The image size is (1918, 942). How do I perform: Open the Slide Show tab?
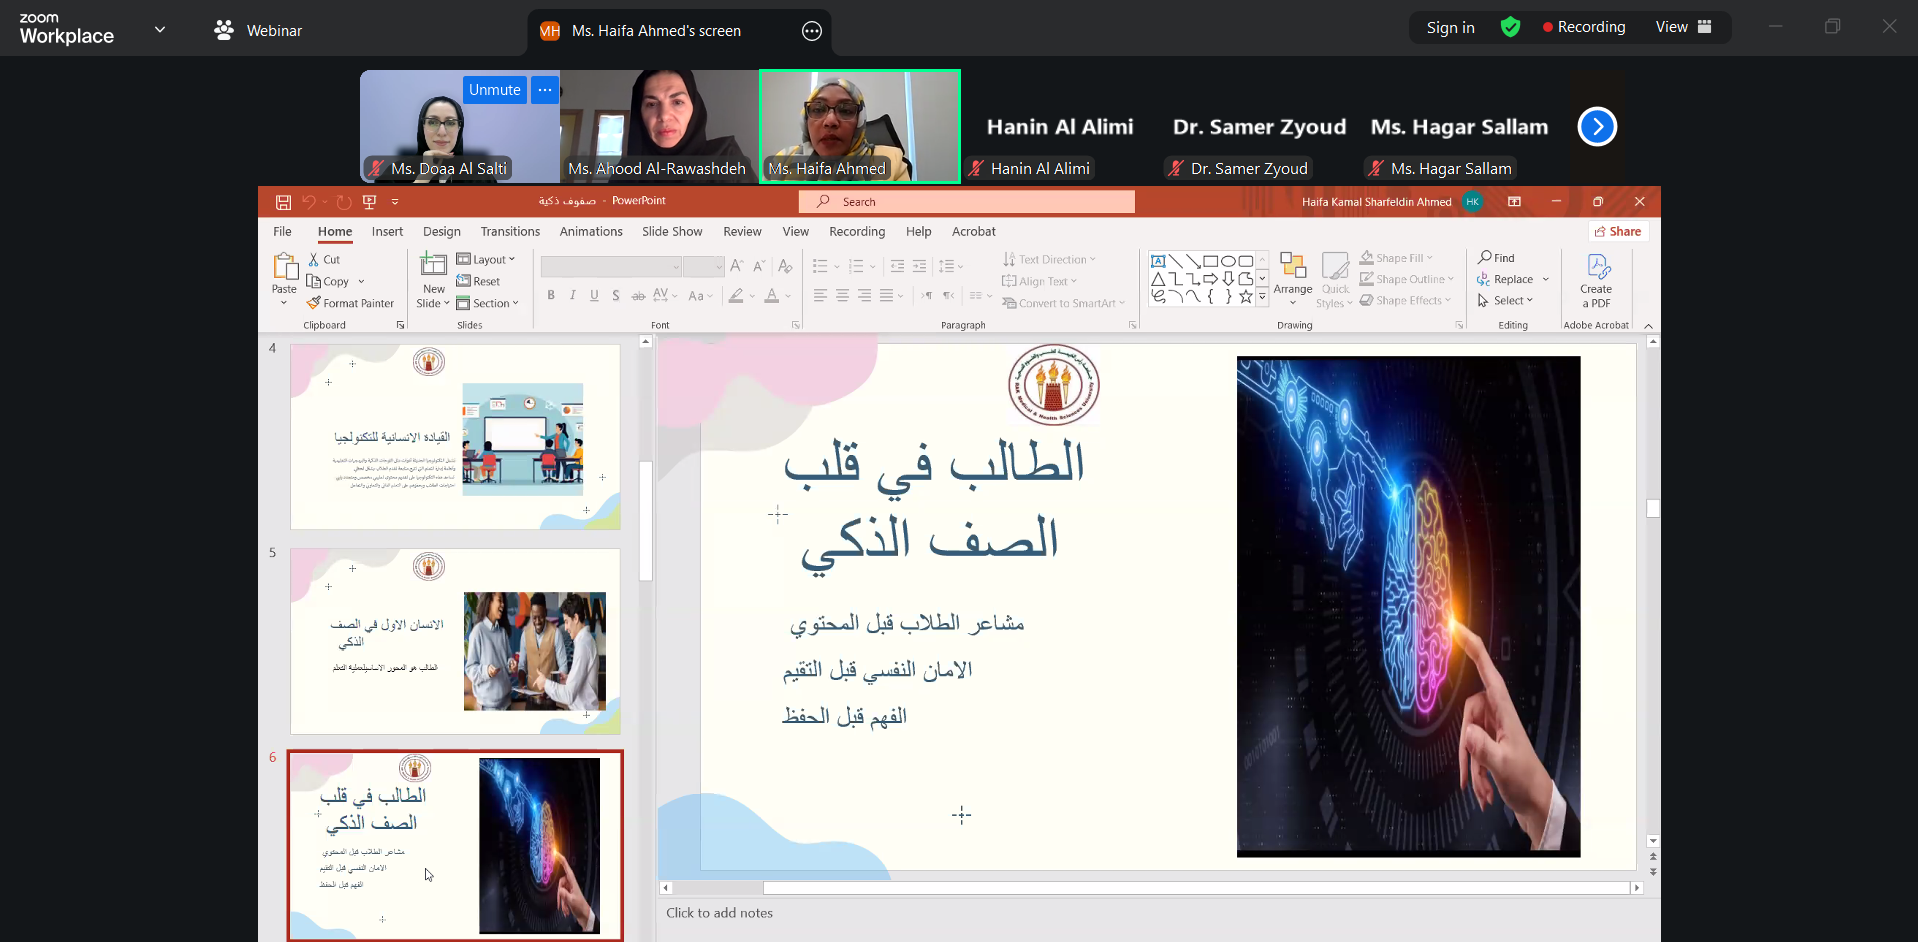click(x=672, y=232)
